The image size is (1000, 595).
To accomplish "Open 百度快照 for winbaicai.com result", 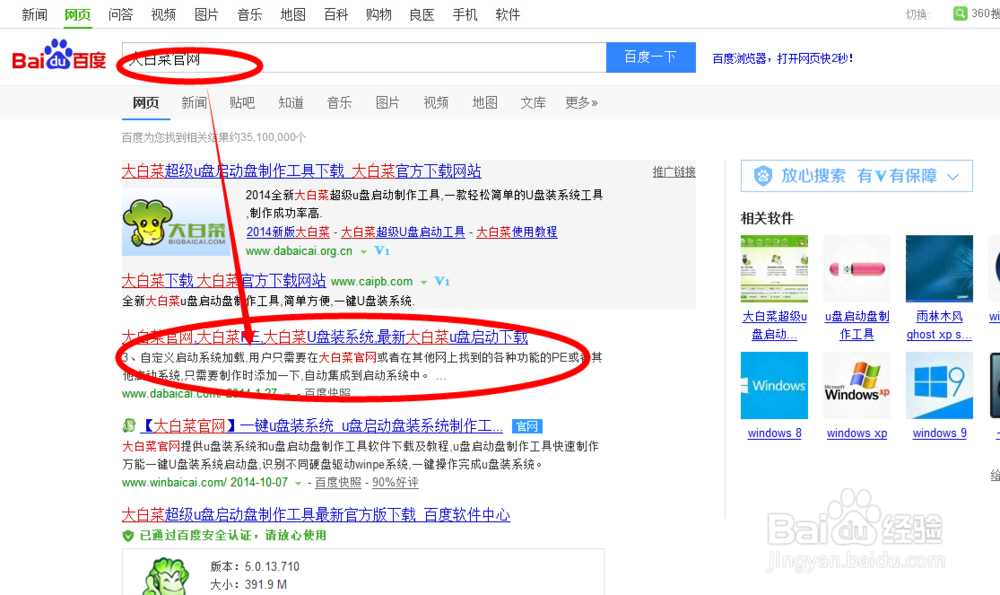I will (338, 483).
